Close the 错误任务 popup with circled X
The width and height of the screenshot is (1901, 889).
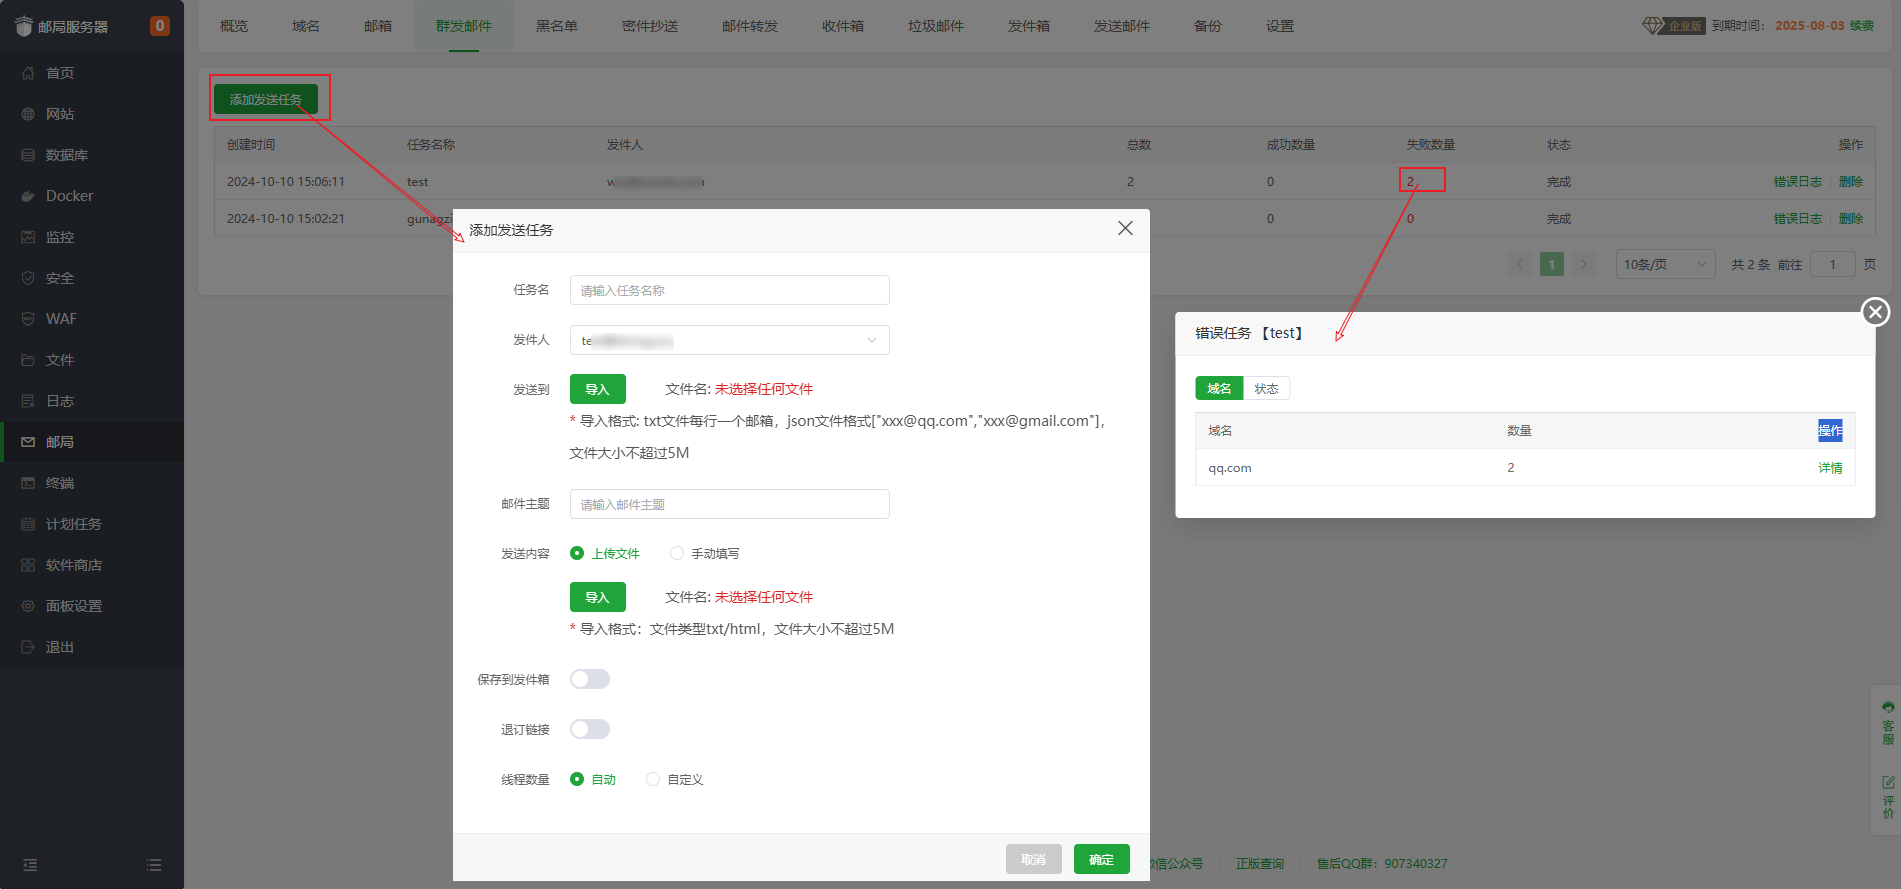1875,312
